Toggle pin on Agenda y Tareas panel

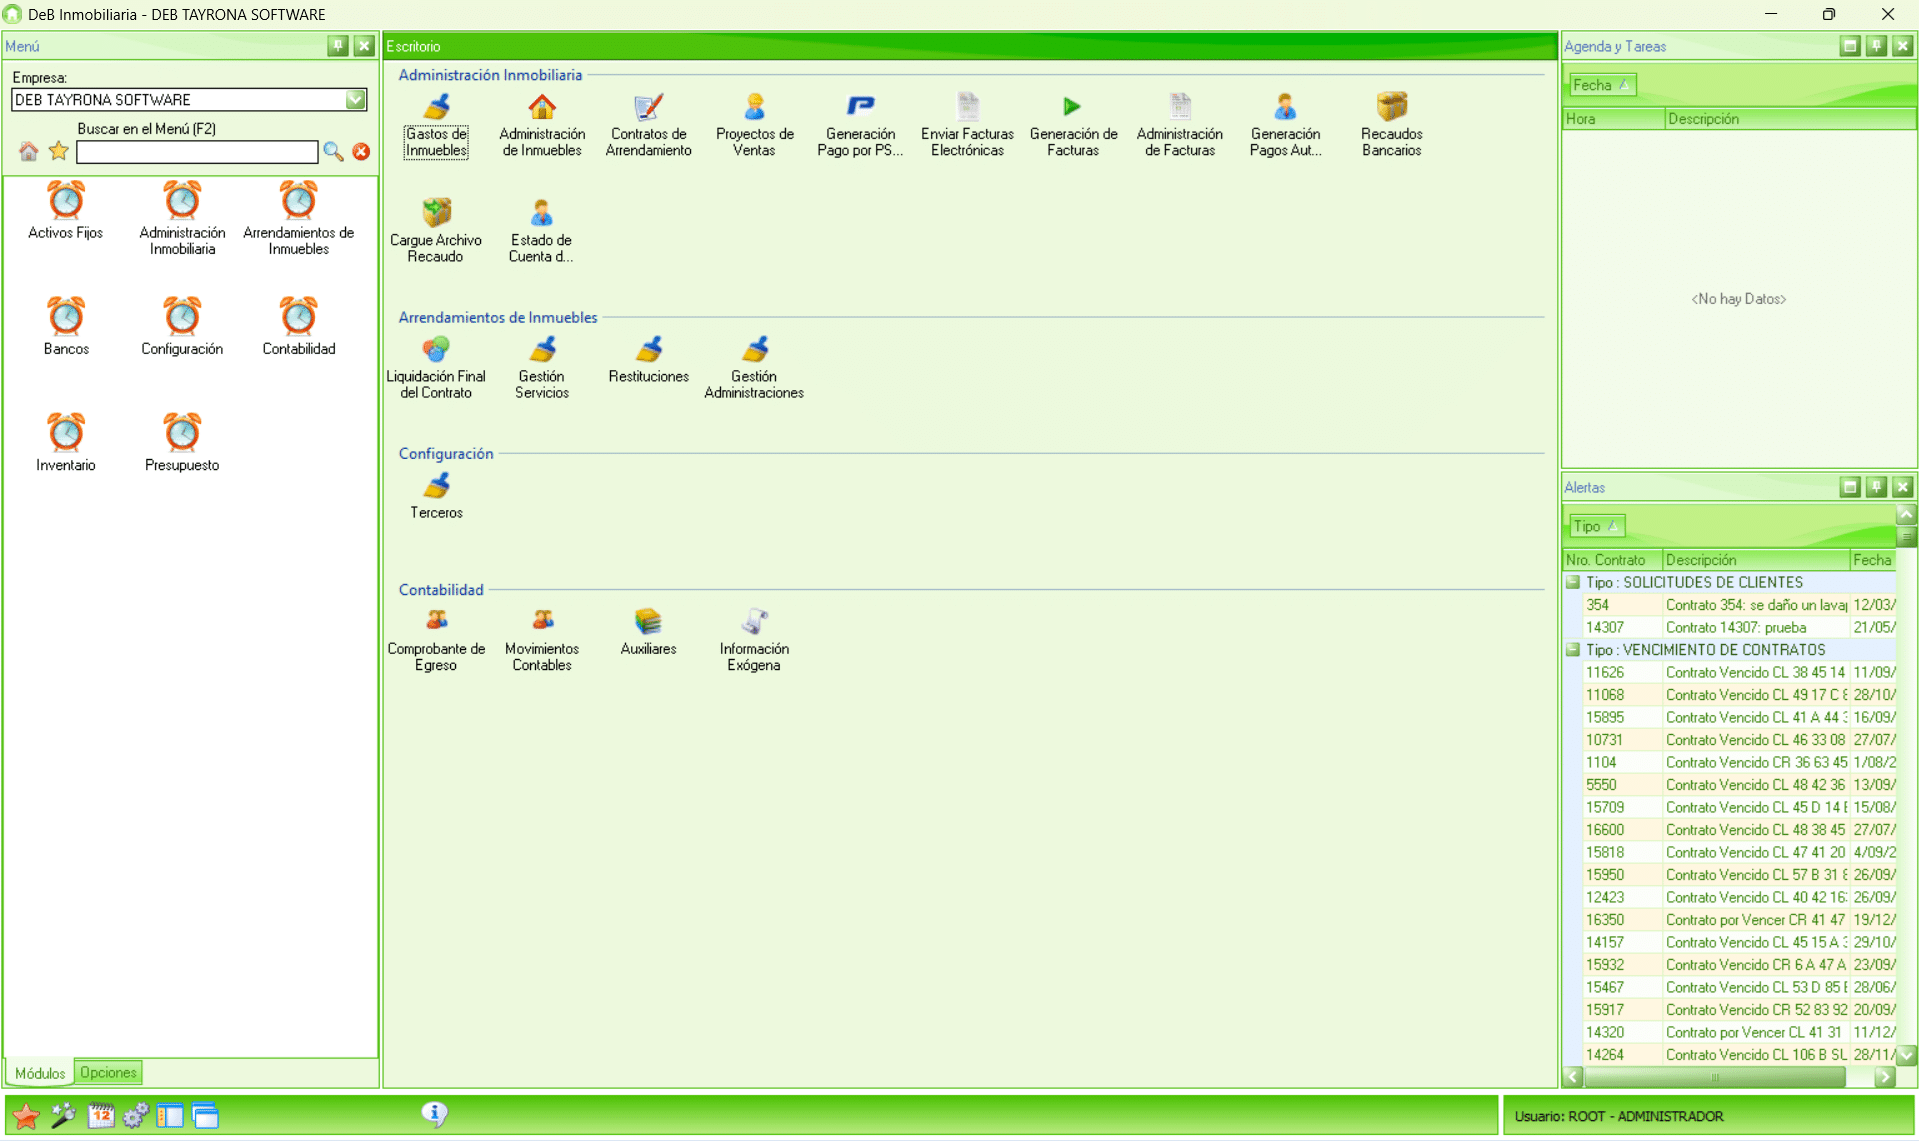1876,46
